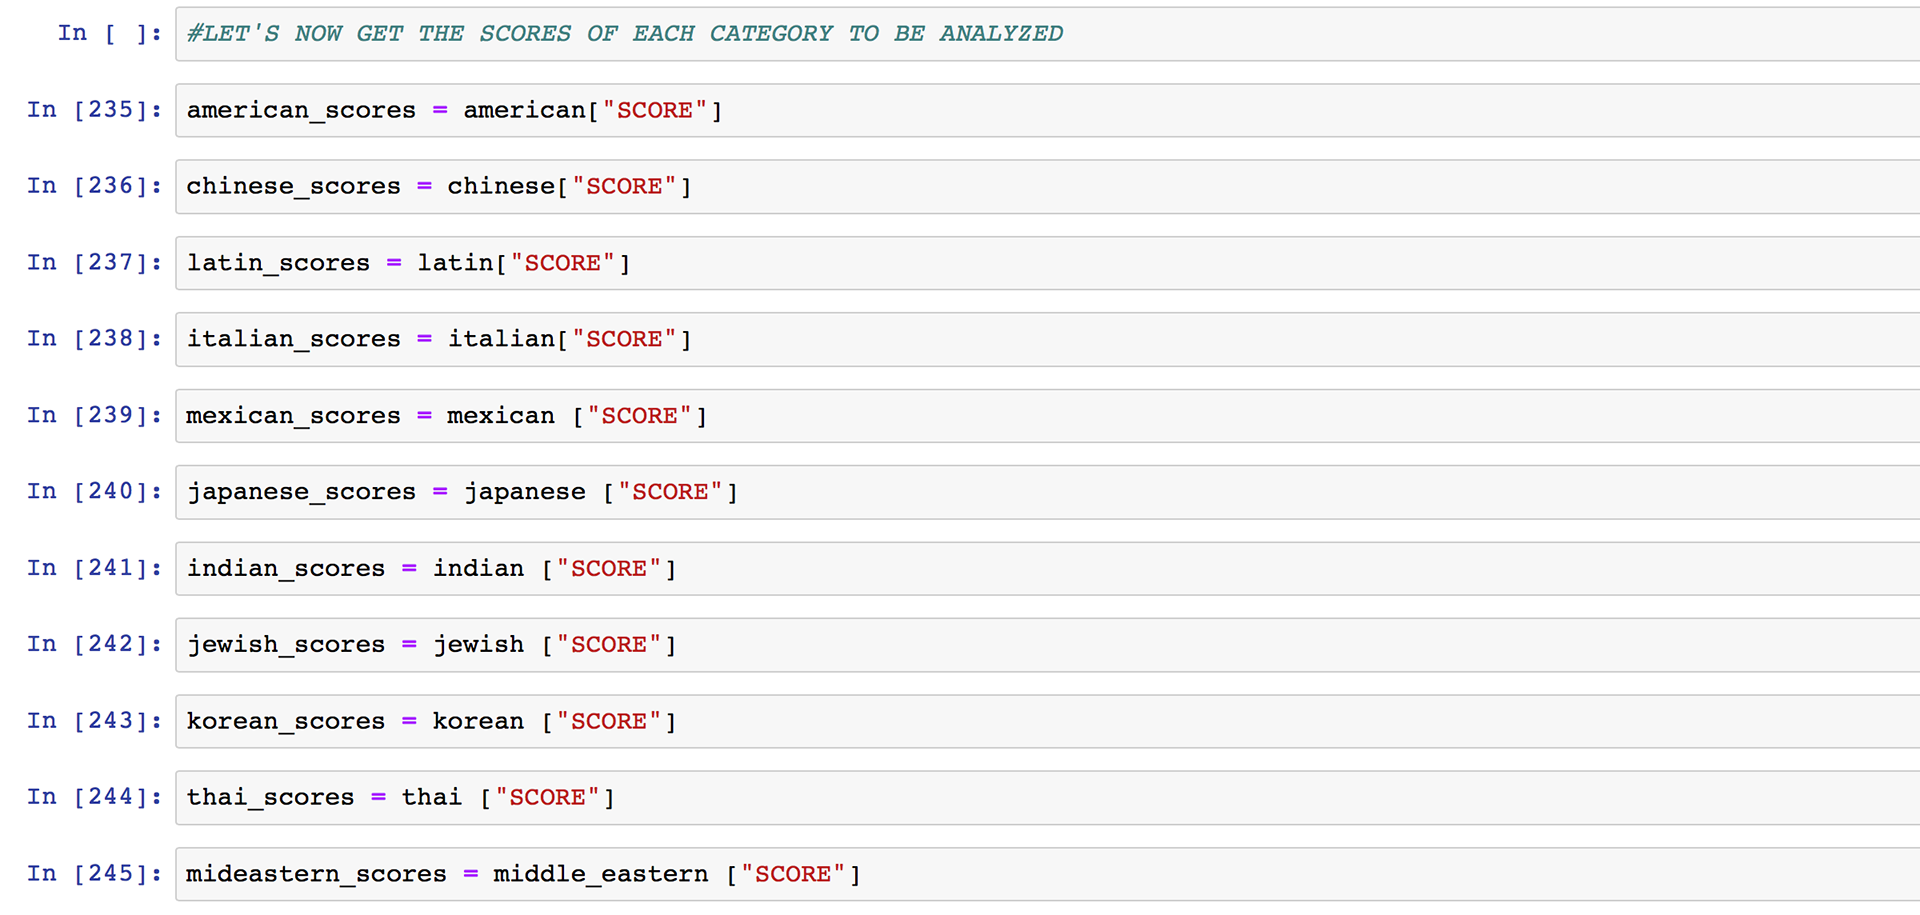This screenshot has height=915, width=1920.
Task: Select the prompt label In [240]
Action: (95, 491)
